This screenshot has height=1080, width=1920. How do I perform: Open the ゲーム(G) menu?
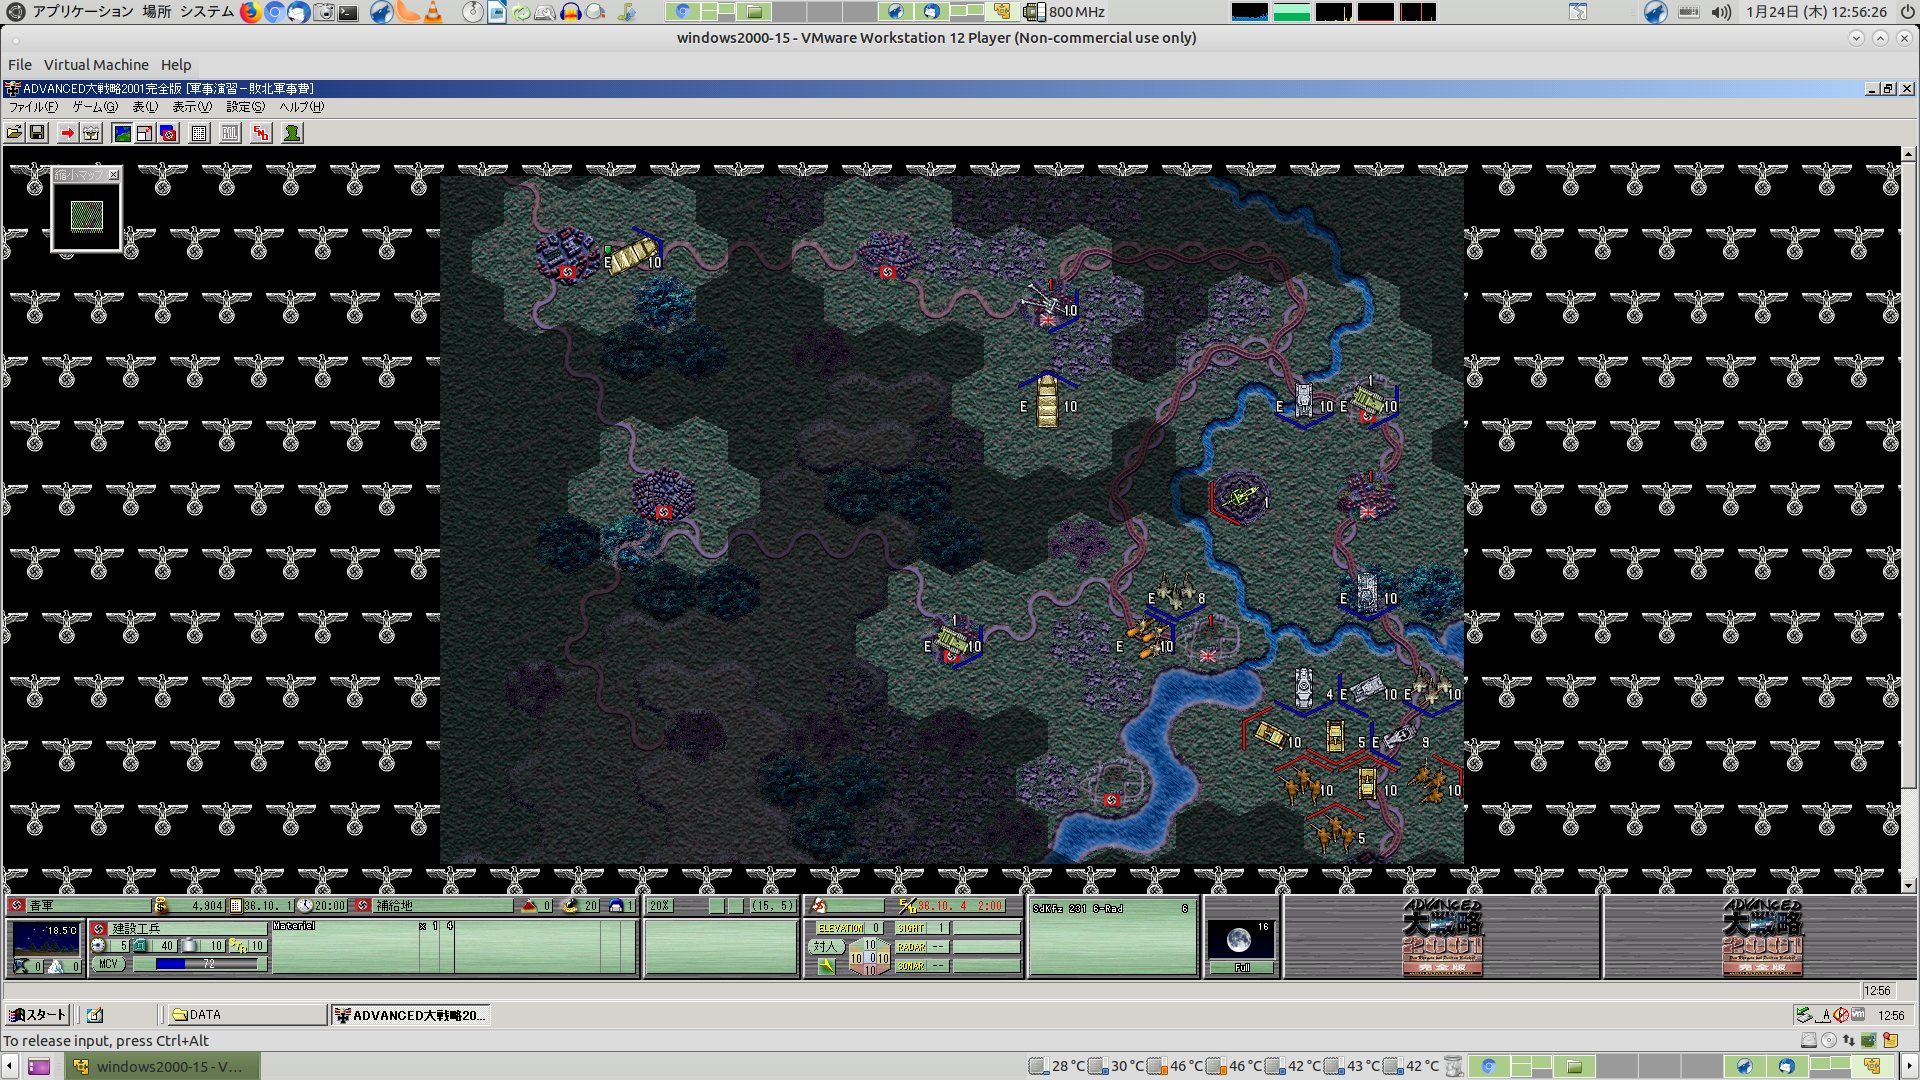94,107
